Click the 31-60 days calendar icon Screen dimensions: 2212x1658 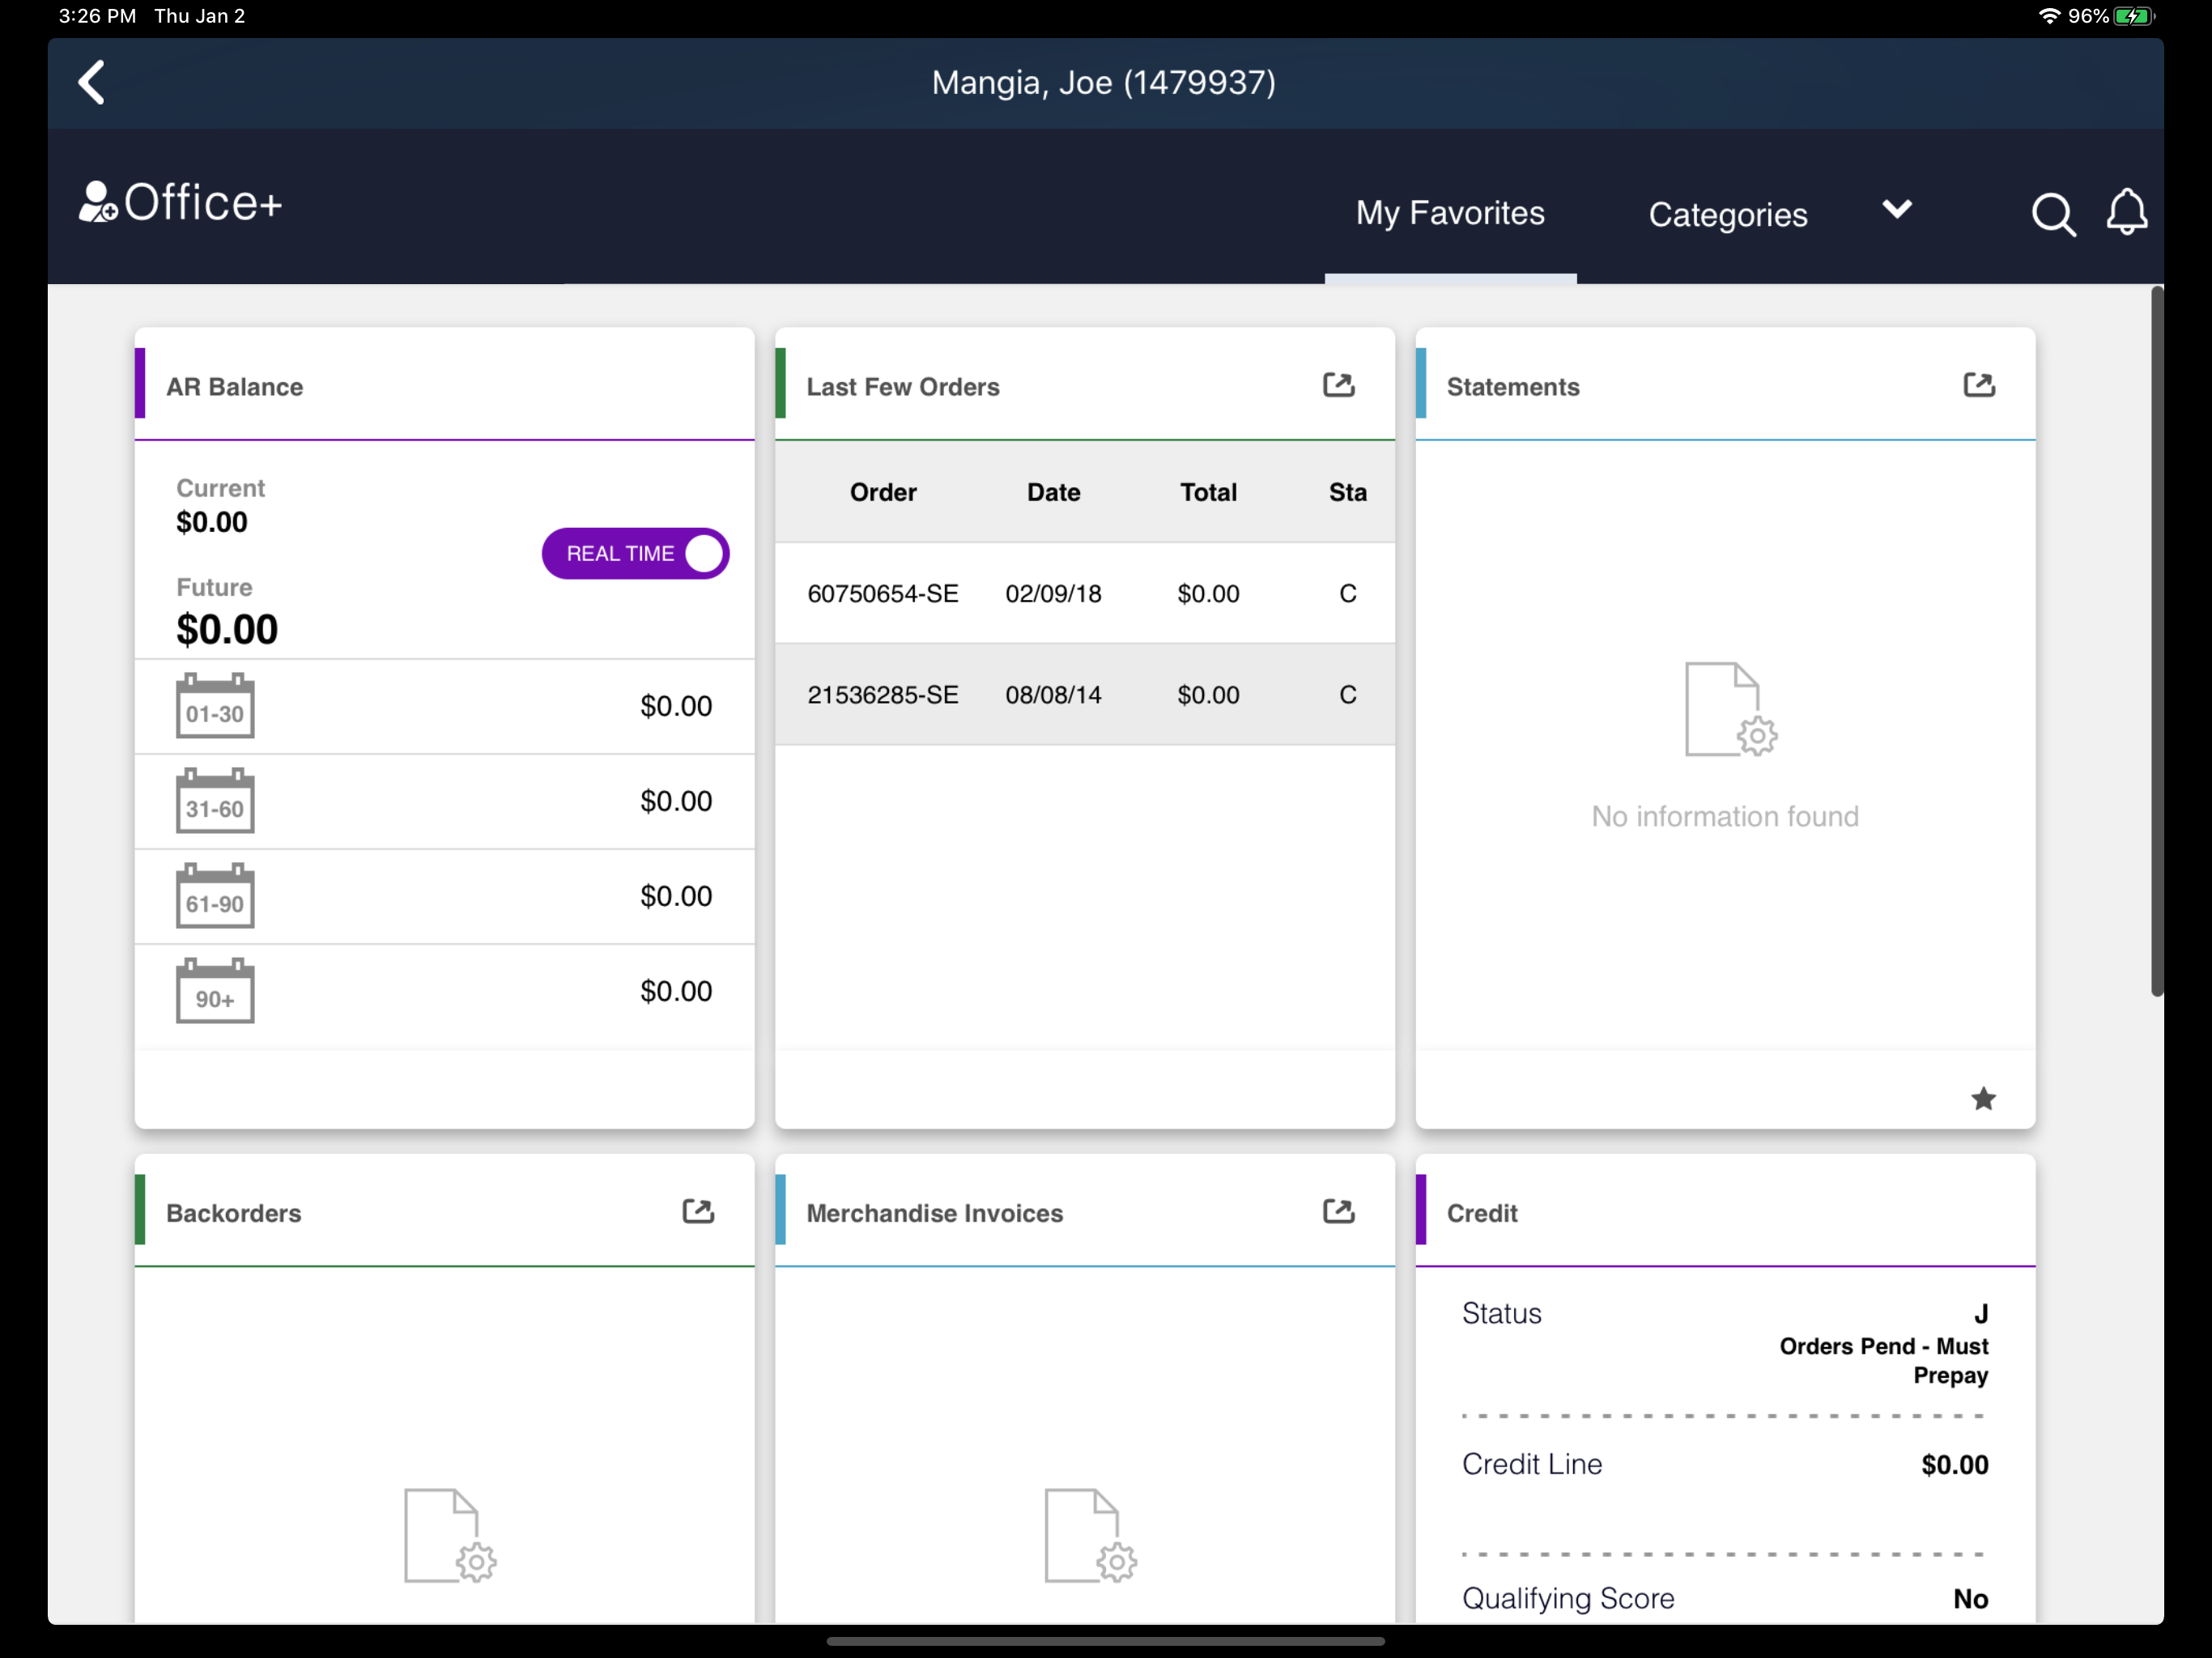215,801
